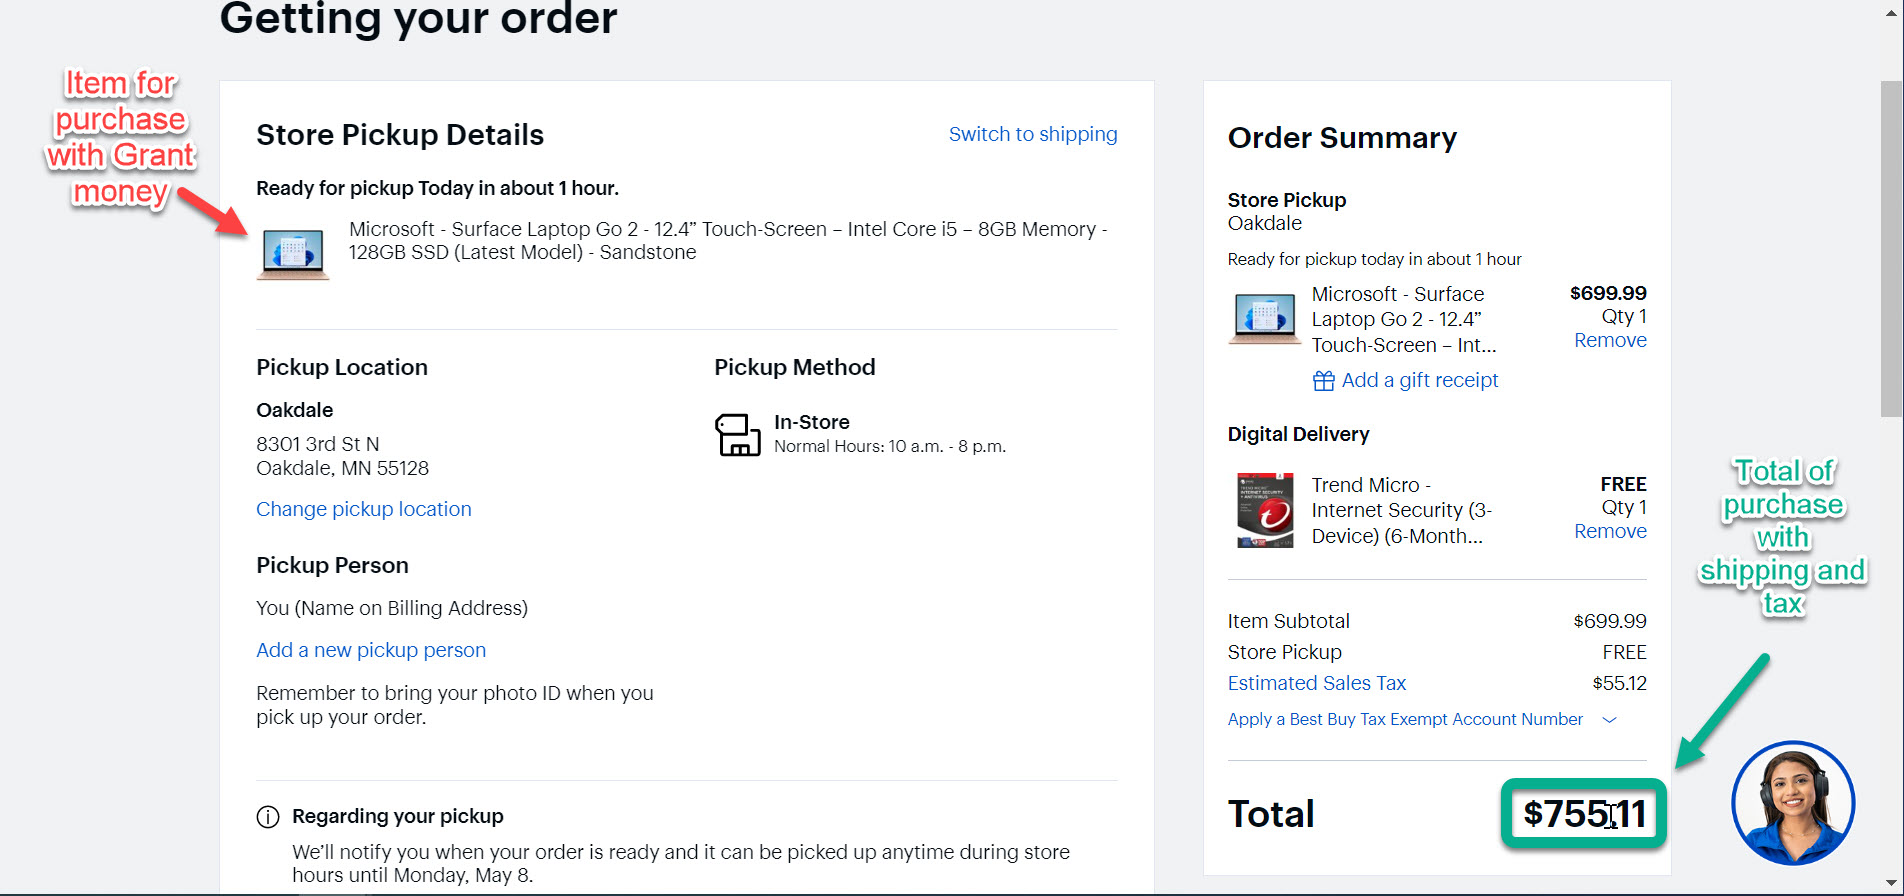This screenshot has width=1904, height=896.
Task: Click Switch to shipping link
Action: tap(1032, 134)
